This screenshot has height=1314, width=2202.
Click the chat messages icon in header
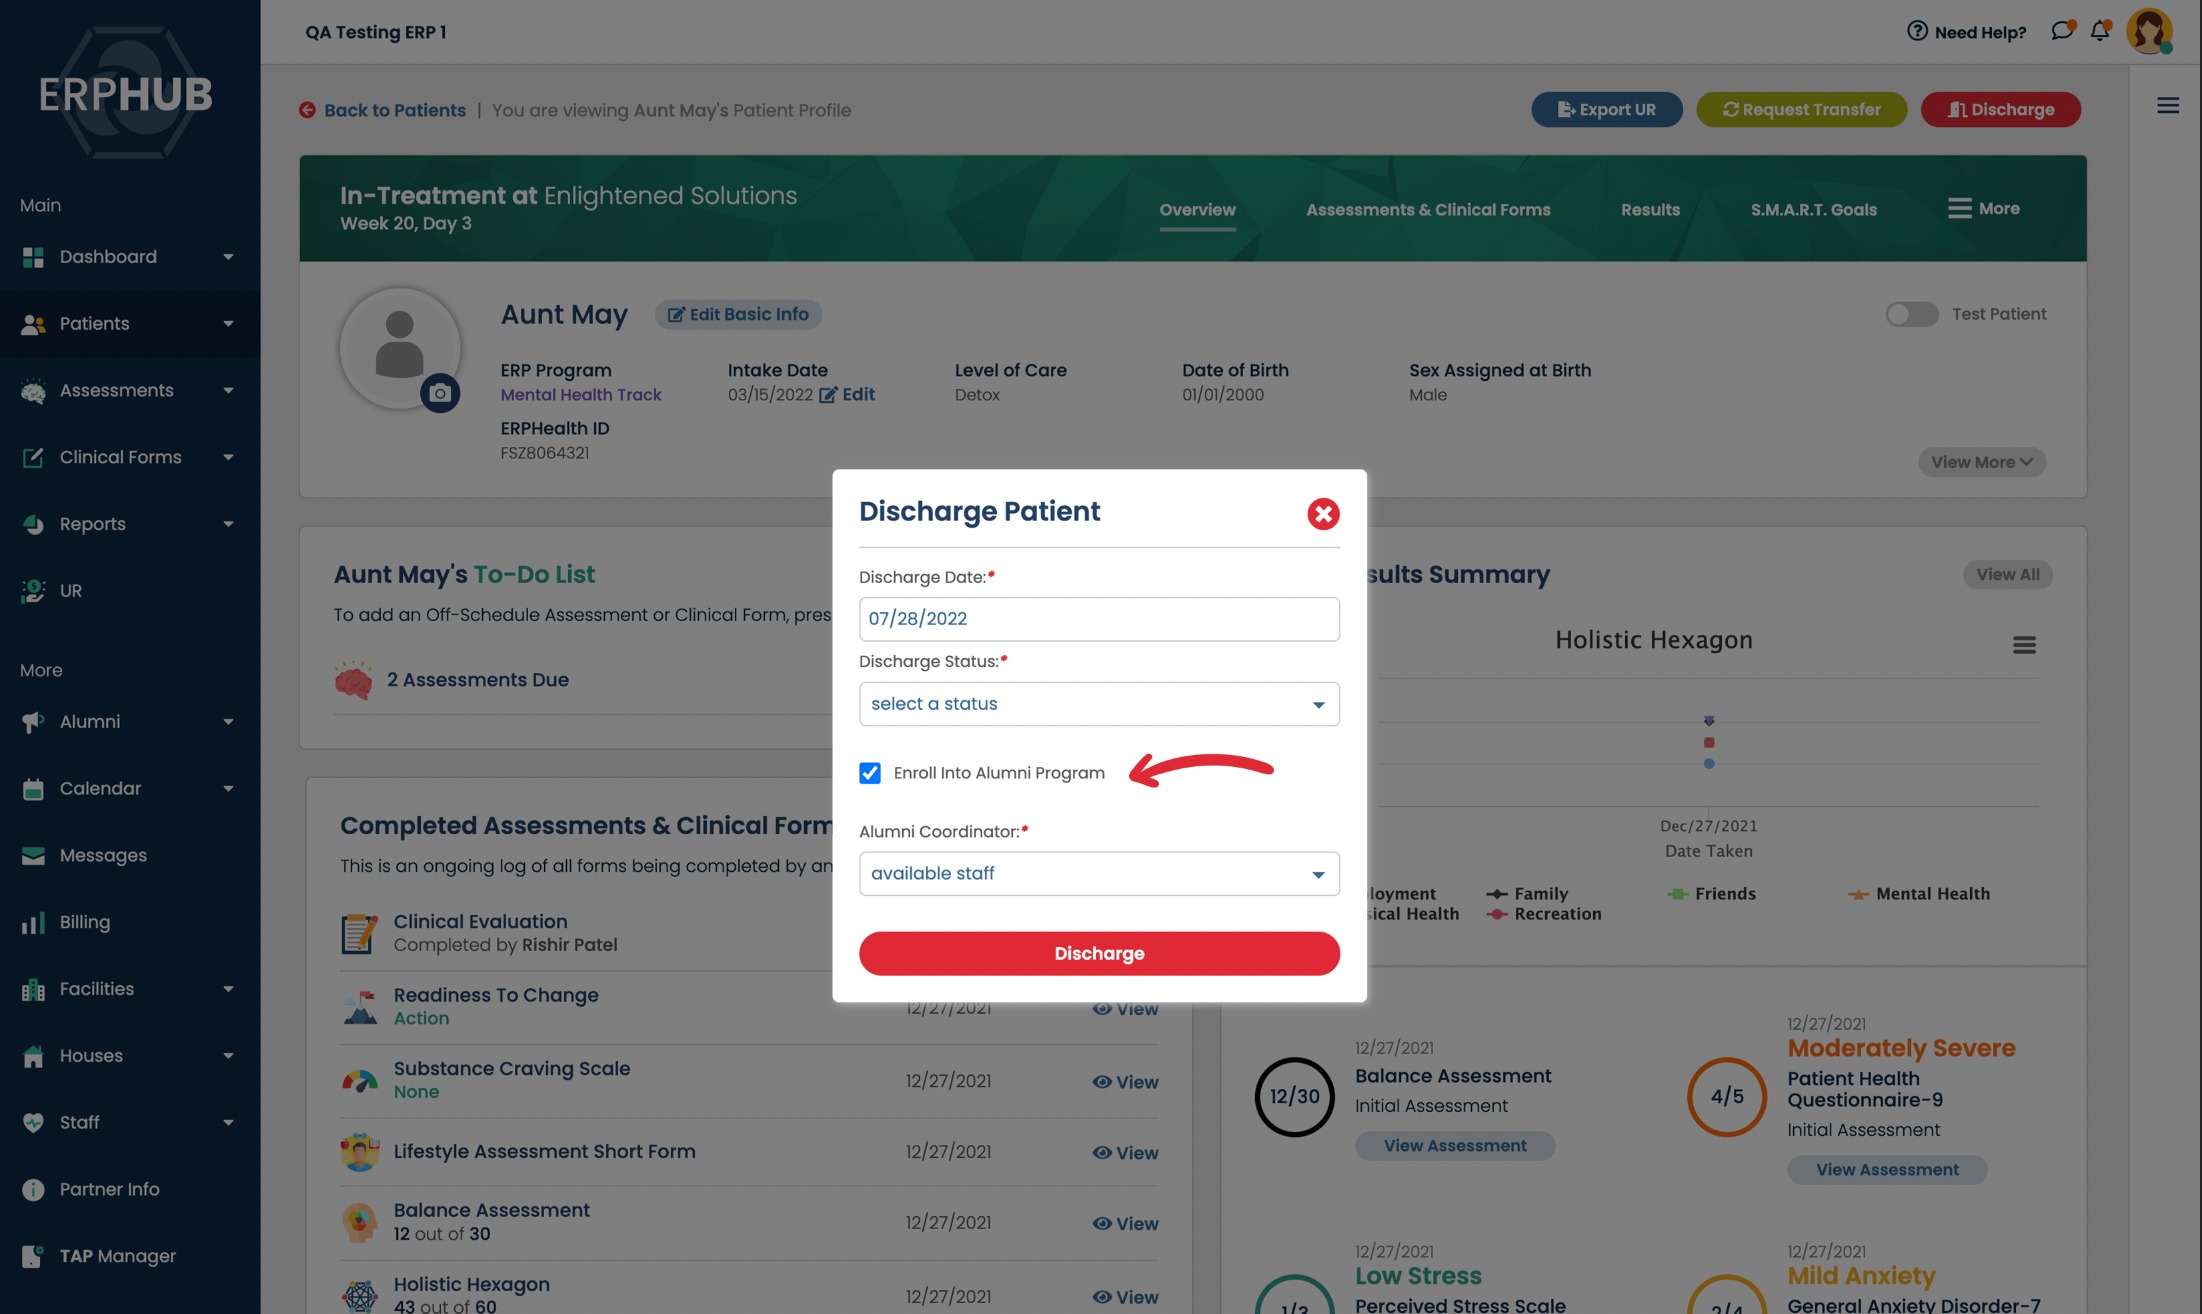tap(2062, 31)
